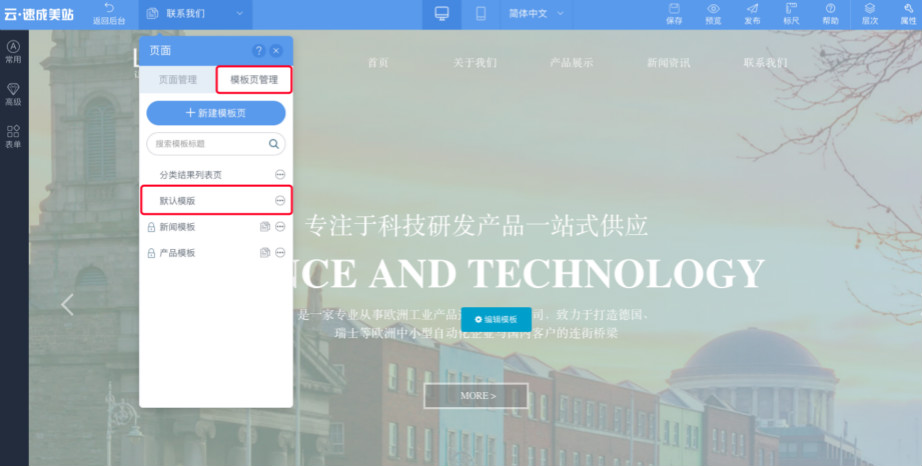Select the 模板页管理 tab
Viewport: 922px width, 466px height.
point(254,80)
